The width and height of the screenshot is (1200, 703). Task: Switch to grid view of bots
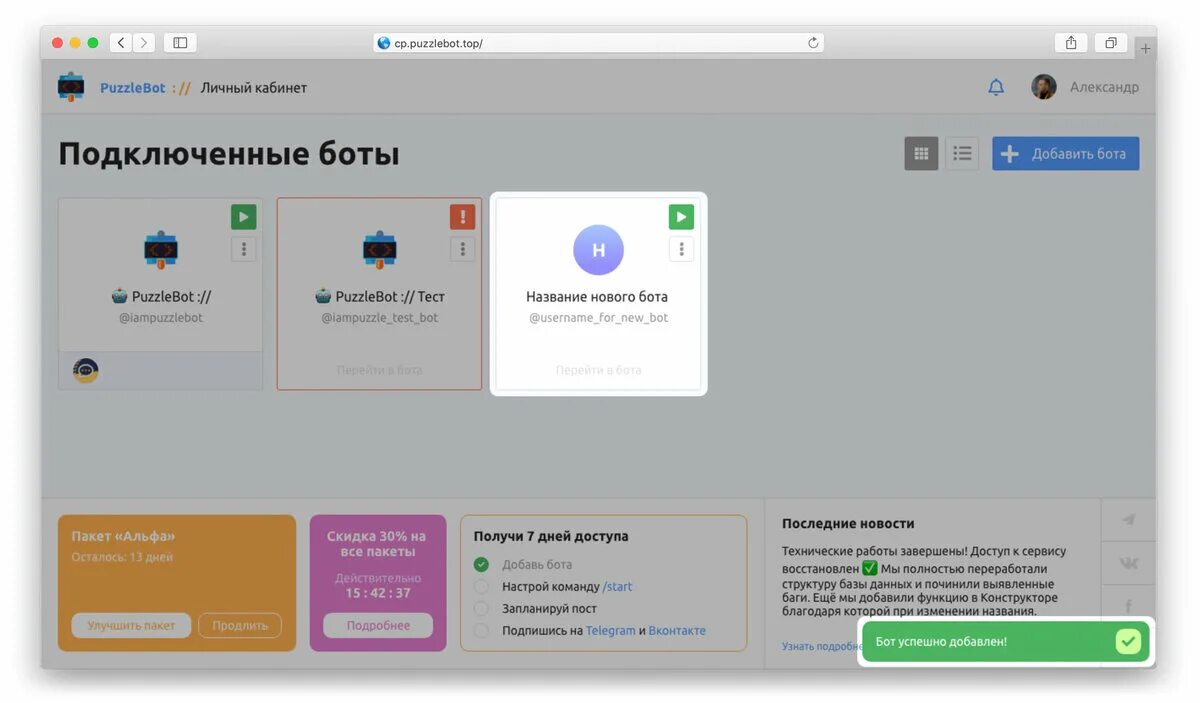click(x=922, y=154)
